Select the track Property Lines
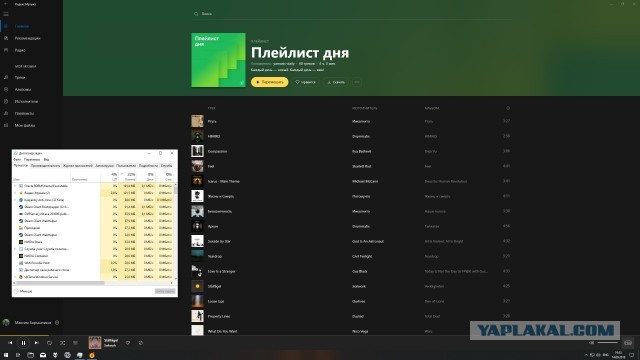Screen dimensions: 640x360 pyautogui.click(x=219, y=316)
